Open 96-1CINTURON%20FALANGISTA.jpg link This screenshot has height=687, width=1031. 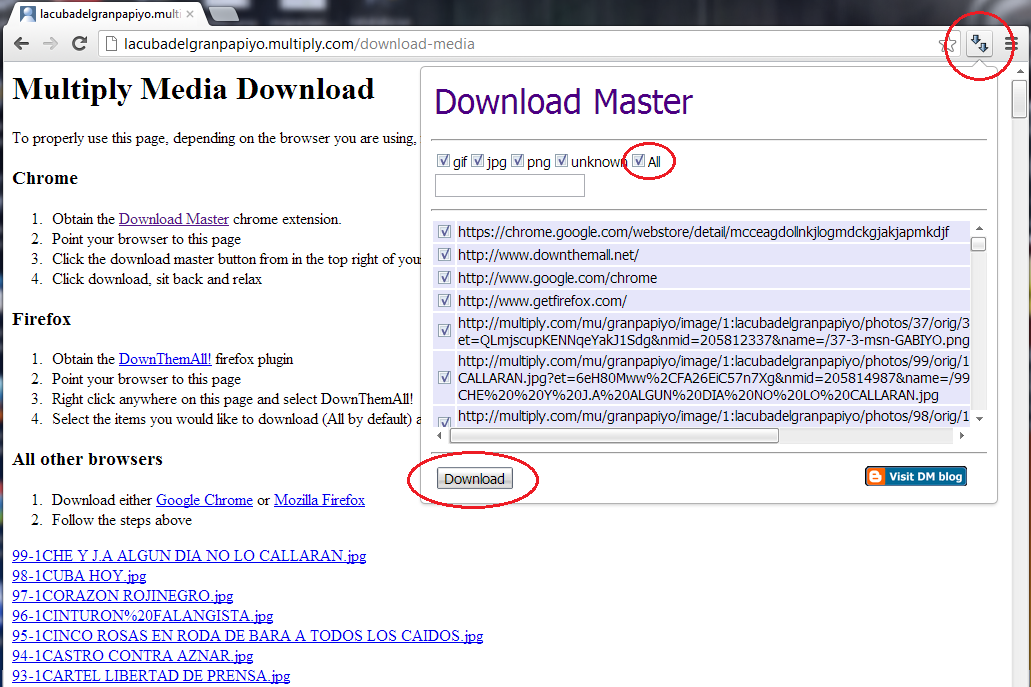coord(143,616)
